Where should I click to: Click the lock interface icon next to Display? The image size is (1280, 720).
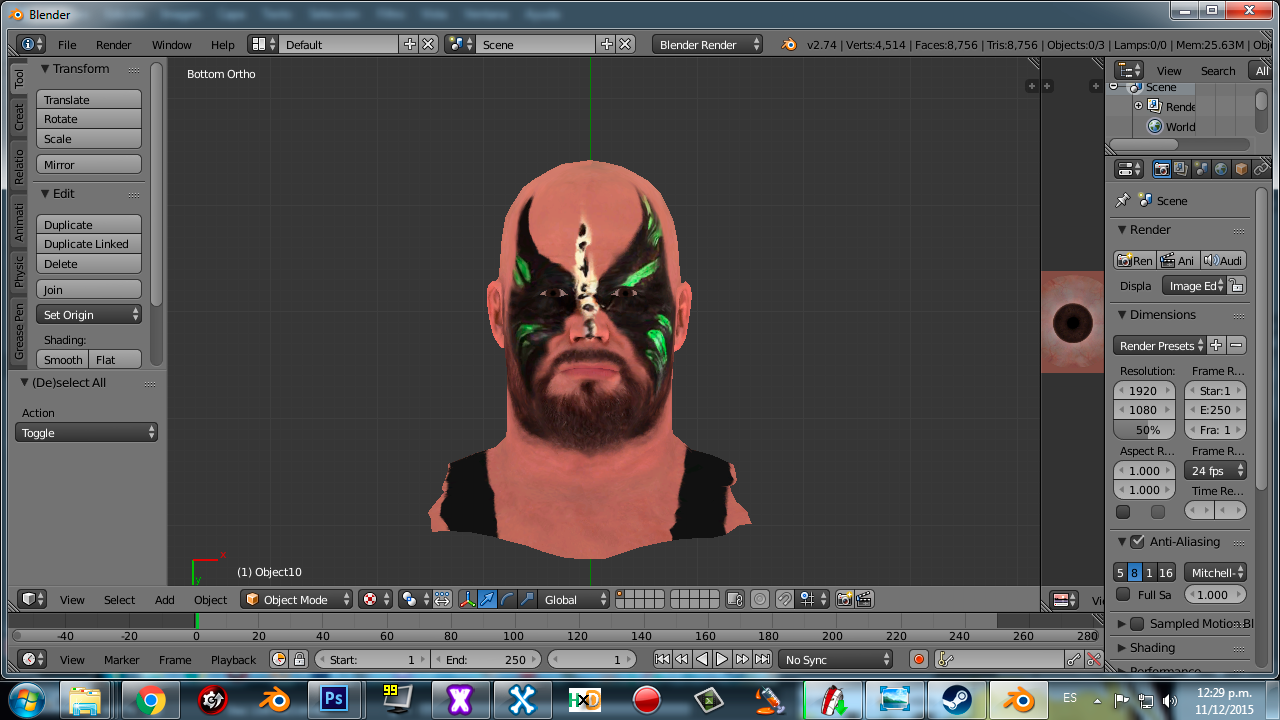pos(1237,286)
